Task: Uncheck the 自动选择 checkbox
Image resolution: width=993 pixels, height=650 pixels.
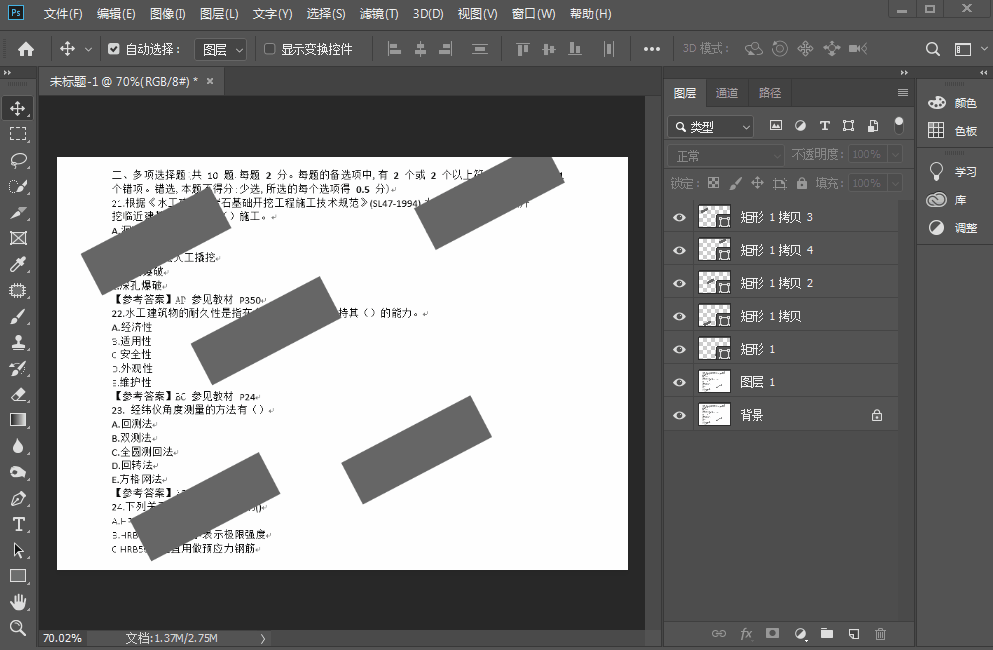Action: click(x=113, y=49)
